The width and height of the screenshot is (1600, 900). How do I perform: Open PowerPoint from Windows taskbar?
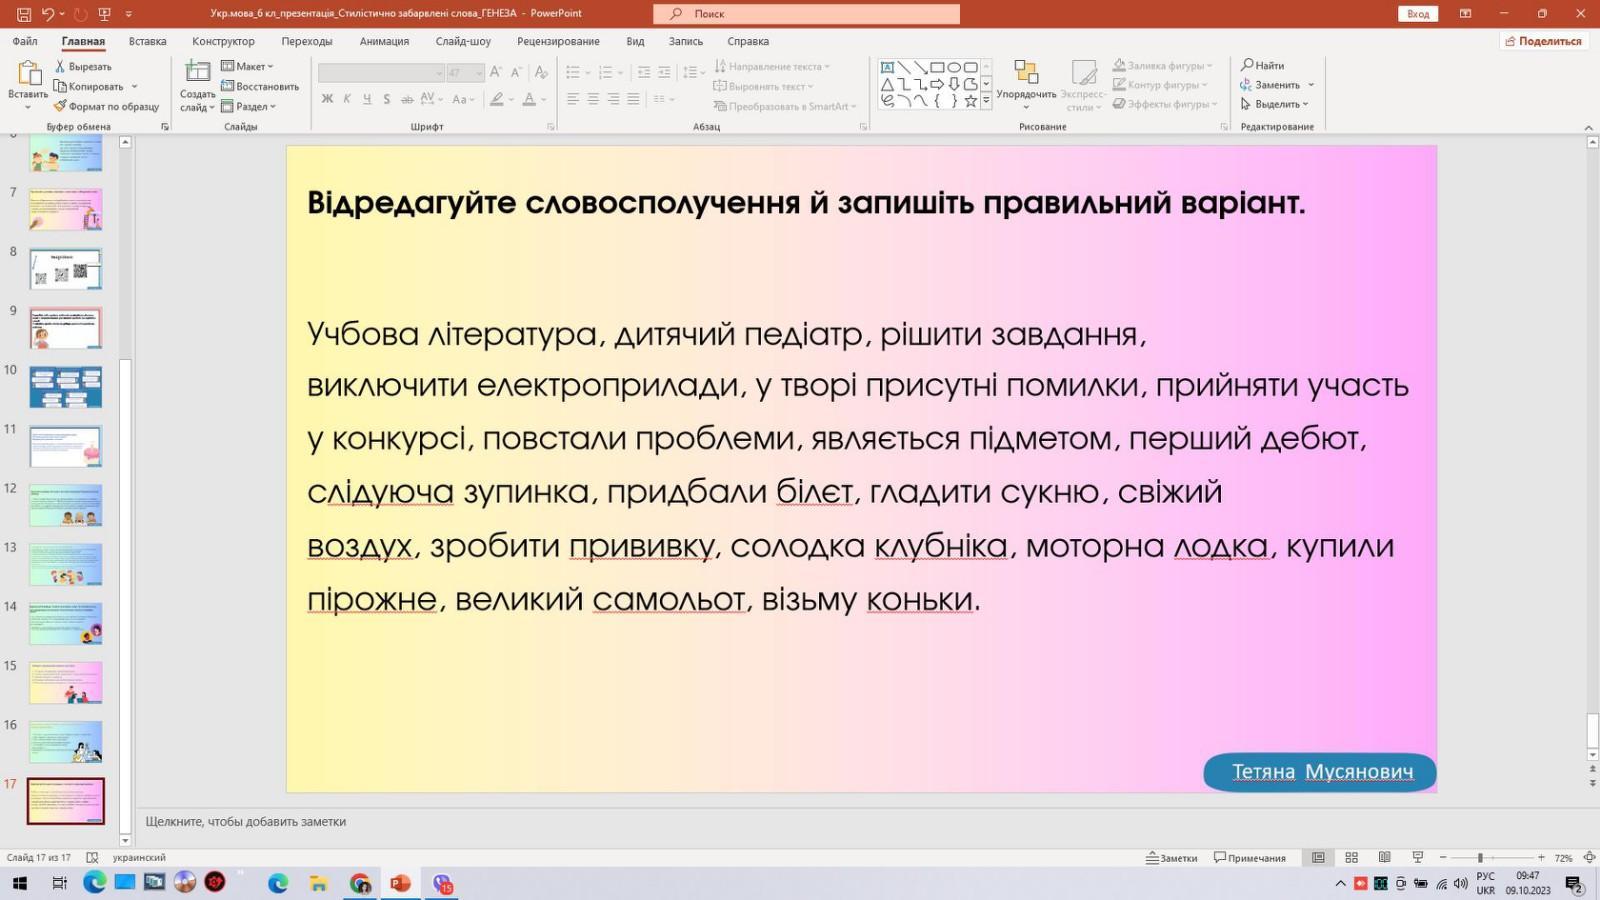tap(400, 883)
